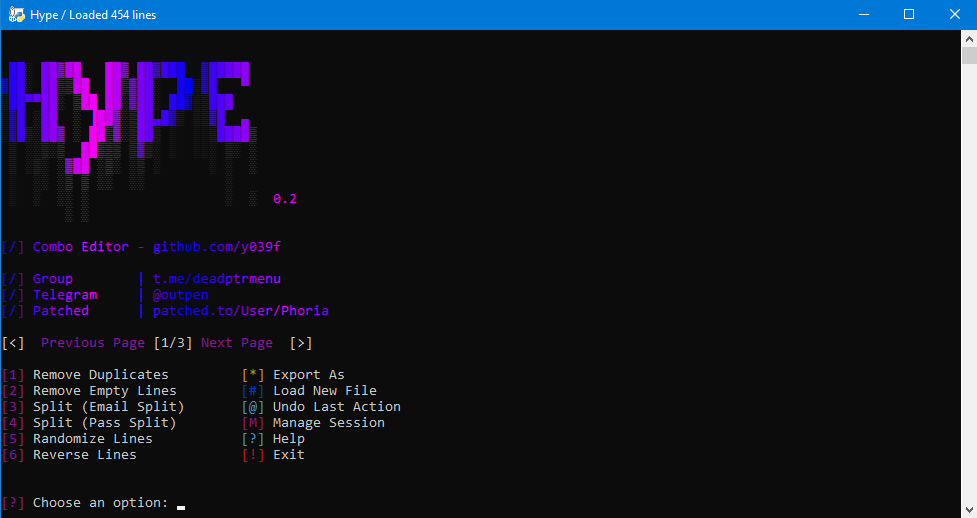Click the [3] option marker
Image resolution: width=977 pixels, height=518 pixels.
point(13,406)
